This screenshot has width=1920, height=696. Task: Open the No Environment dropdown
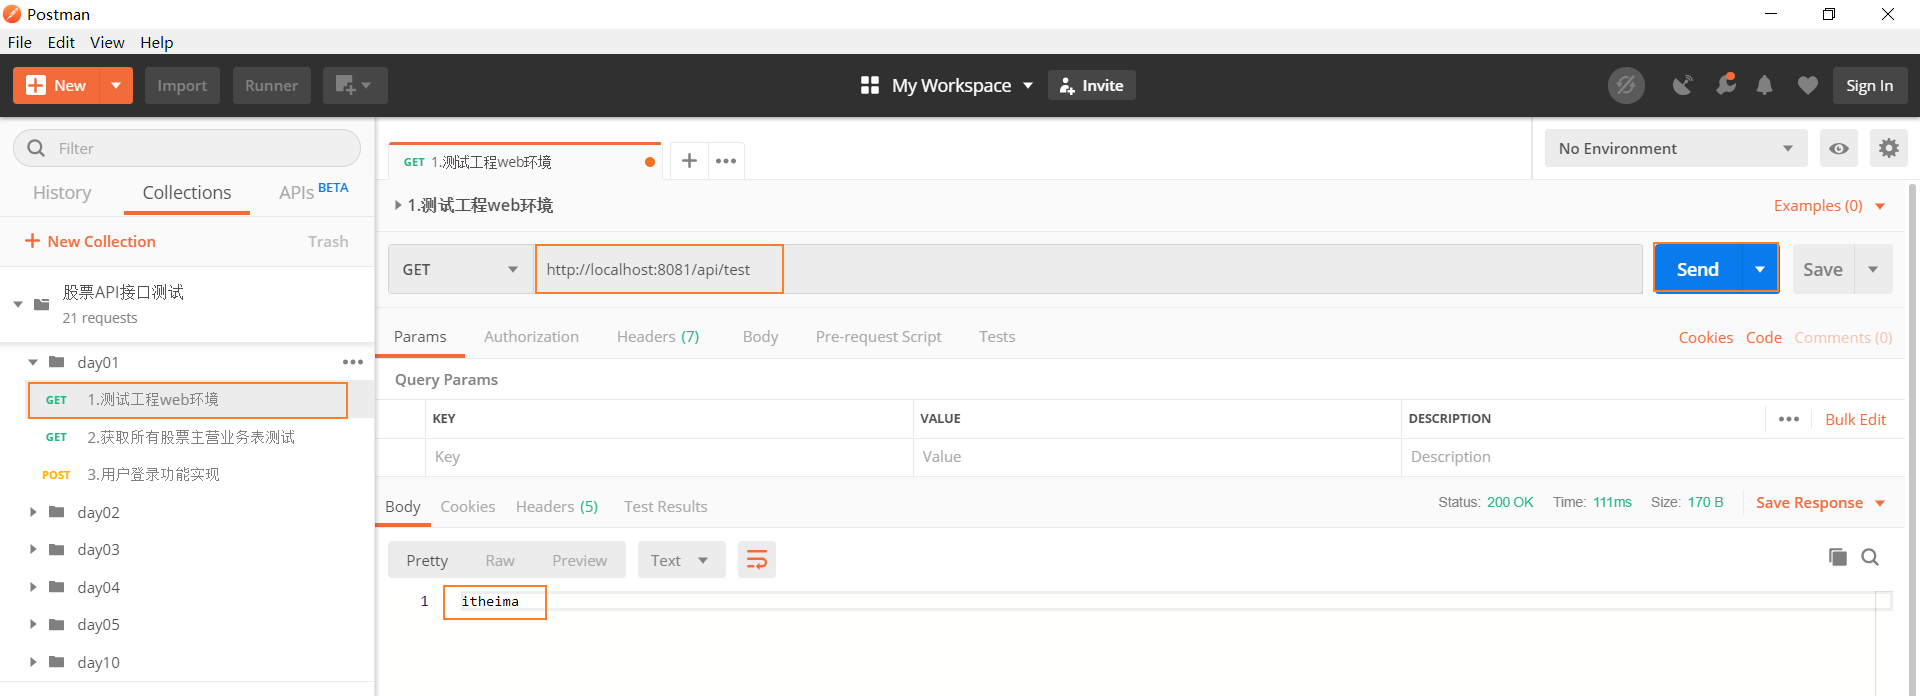[x=1676, y=148]
